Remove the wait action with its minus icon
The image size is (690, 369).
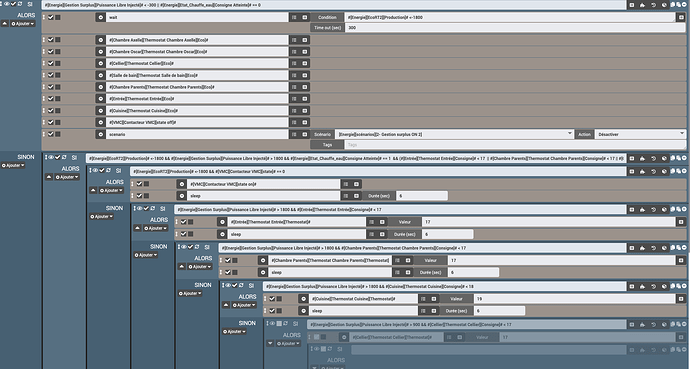point(100,17)
